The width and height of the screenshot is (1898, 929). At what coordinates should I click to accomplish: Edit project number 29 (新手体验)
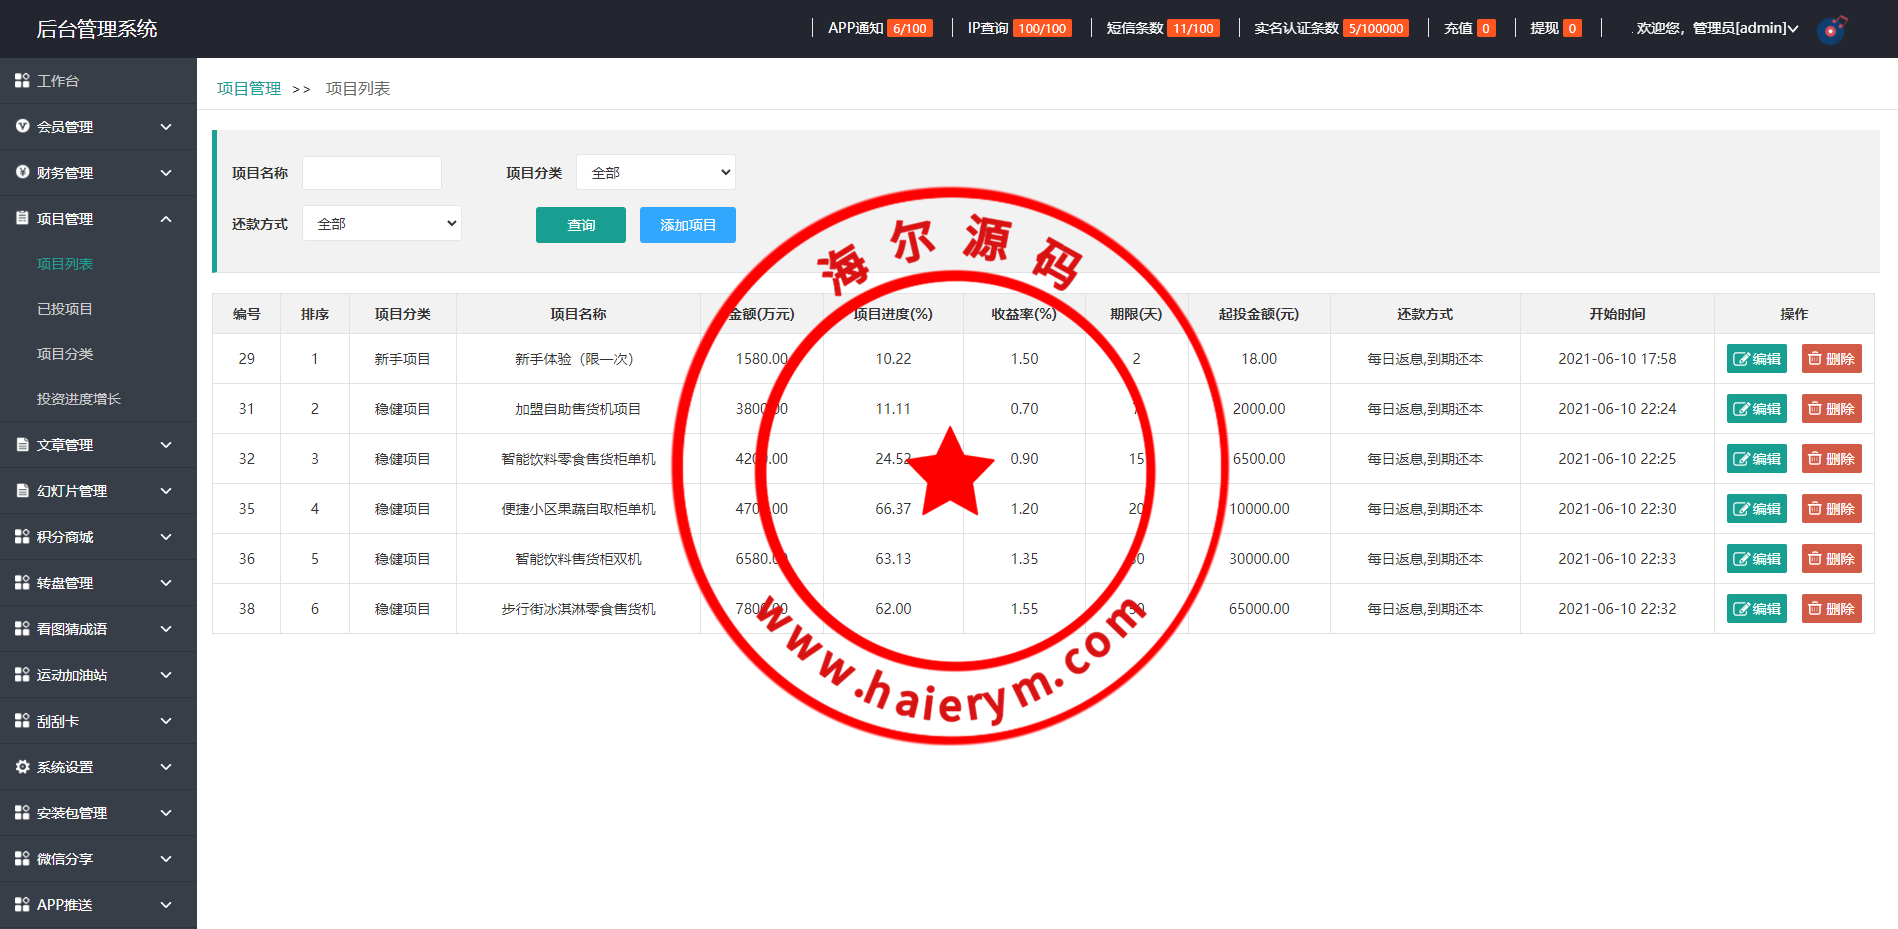[1756, 359]
